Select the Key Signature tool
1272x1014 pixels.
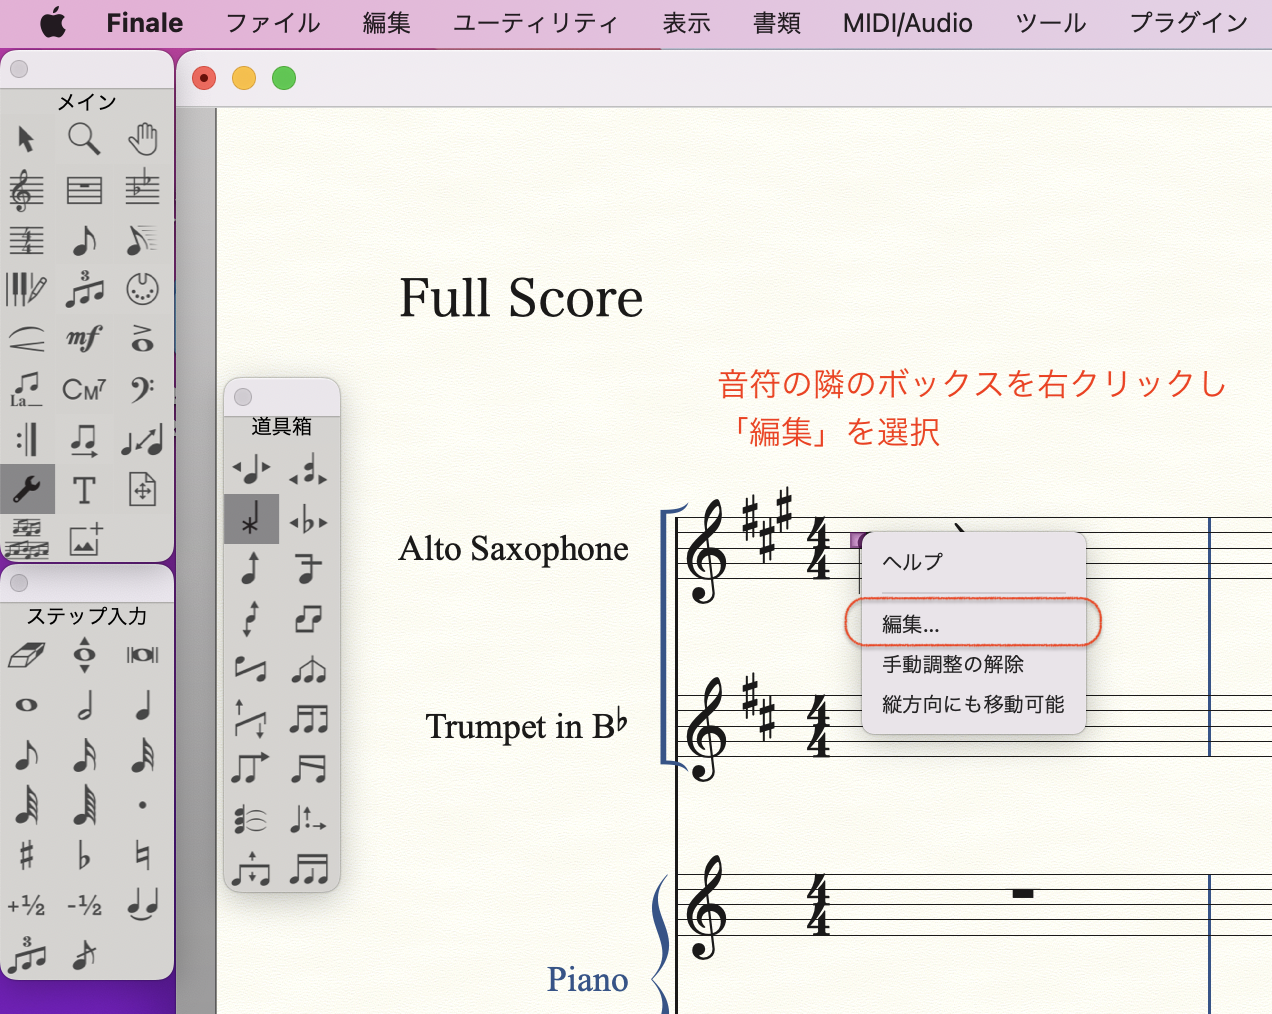pyautogui.click(x=143, y=190)
